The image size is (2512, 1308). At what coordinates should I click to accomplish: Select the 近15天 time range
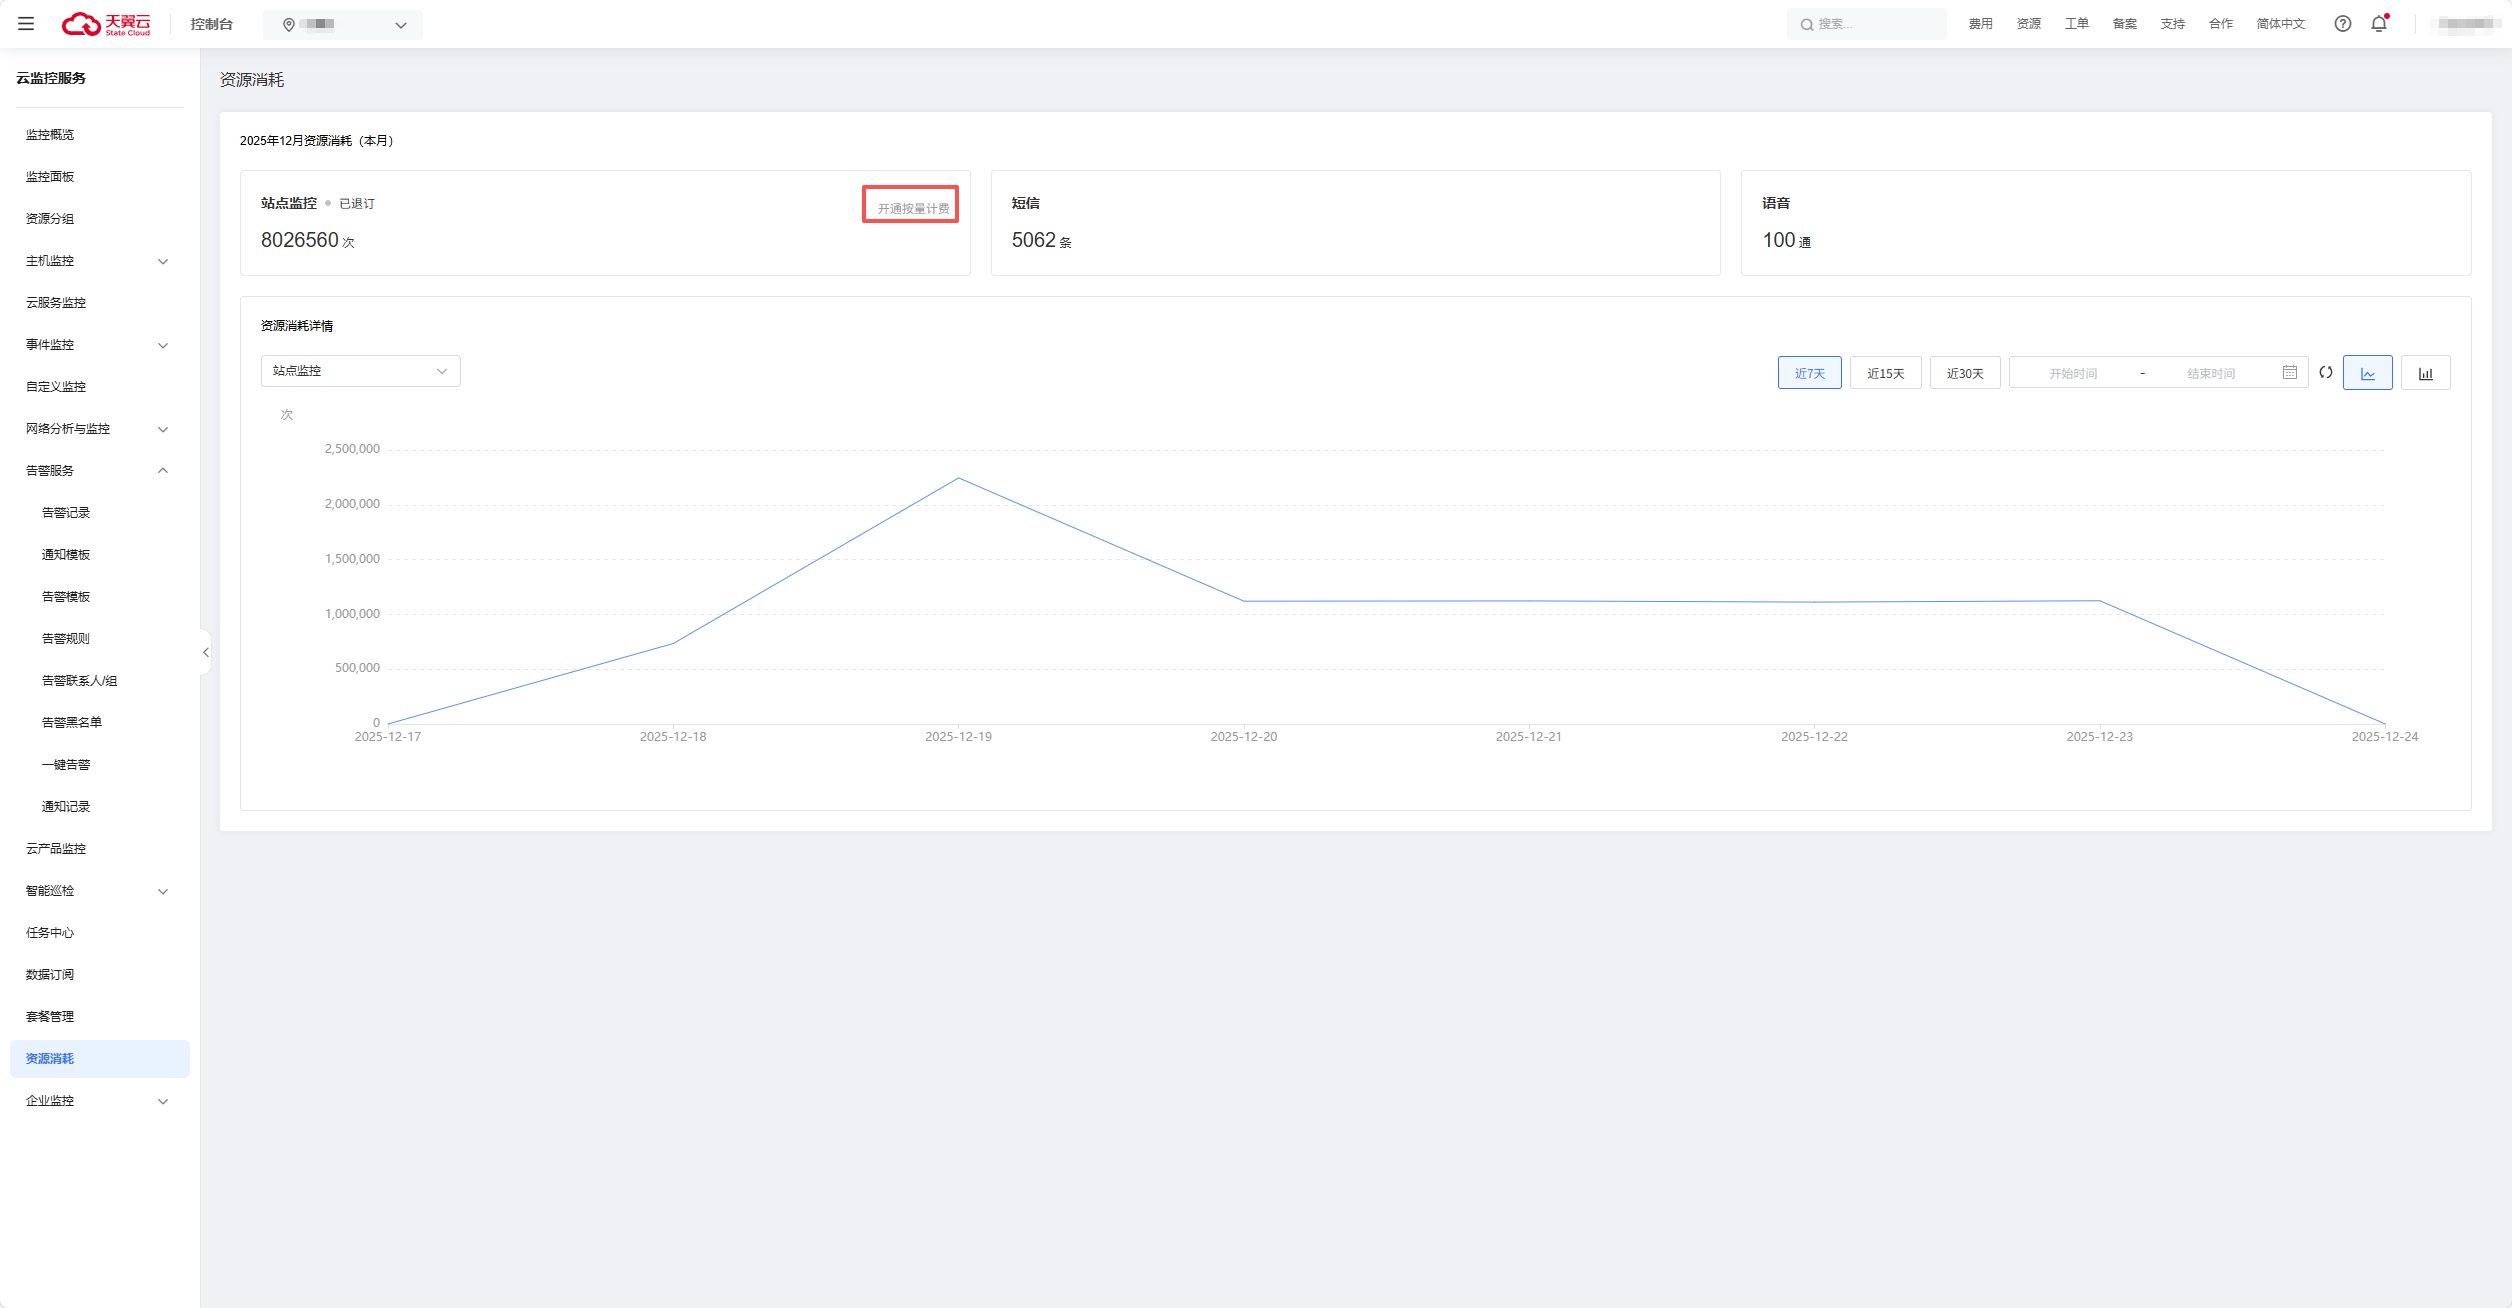click(x=1885, y=373)
